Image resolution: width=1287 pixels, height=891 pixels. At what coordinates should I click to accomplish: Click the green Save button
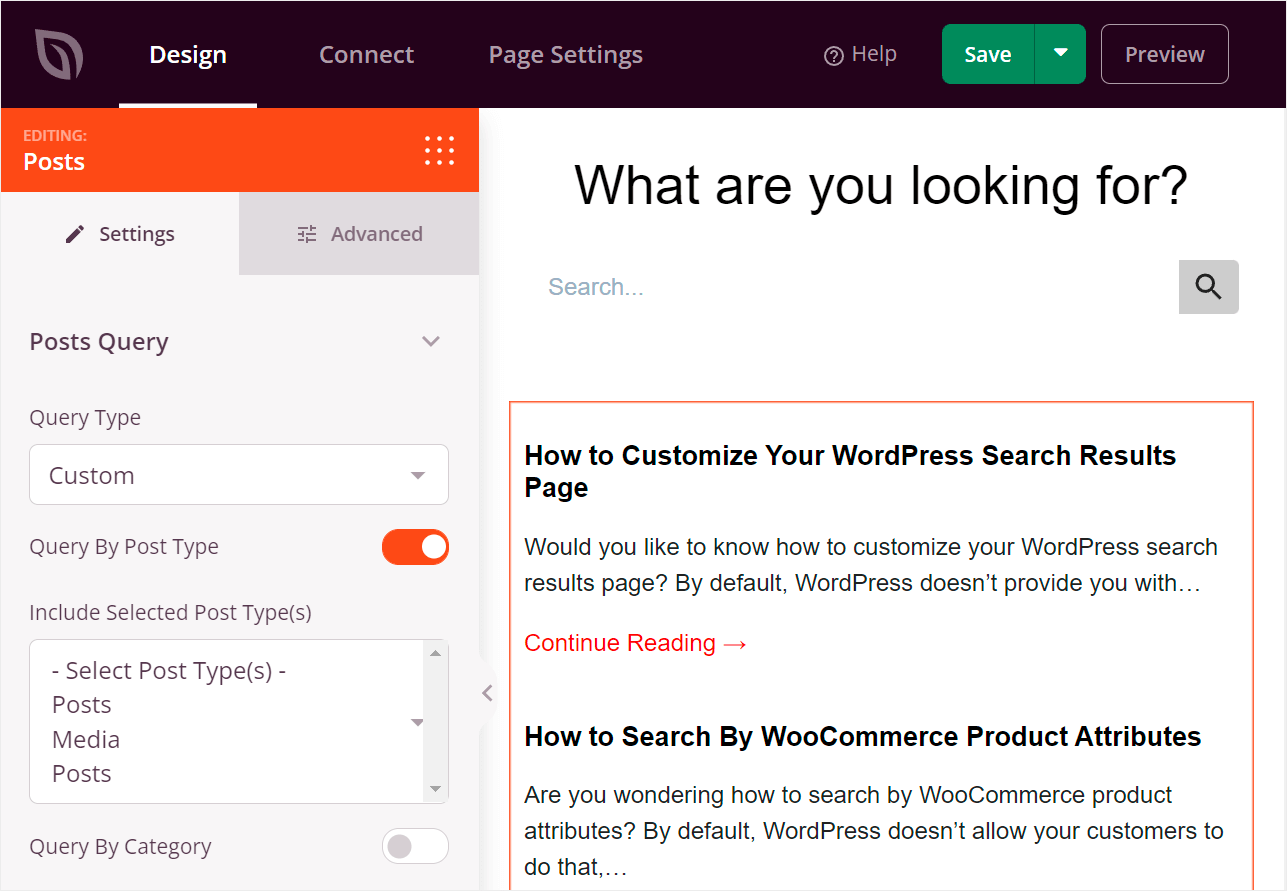[x=988, y=54]
